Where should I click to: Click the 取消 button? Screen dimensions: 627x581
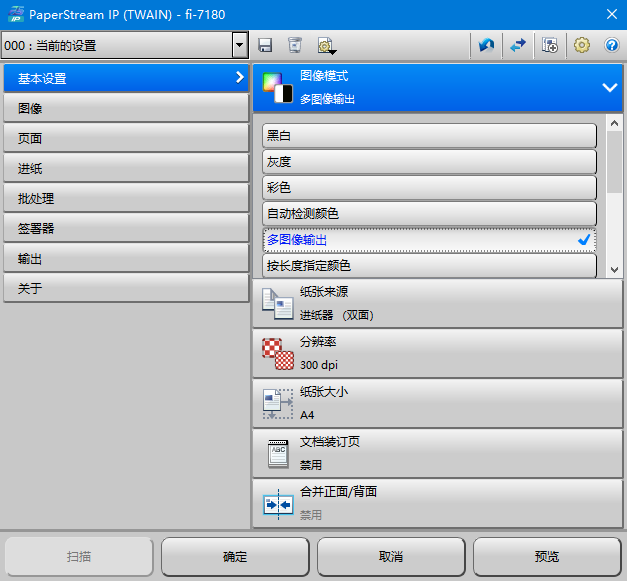pos(391,557)
